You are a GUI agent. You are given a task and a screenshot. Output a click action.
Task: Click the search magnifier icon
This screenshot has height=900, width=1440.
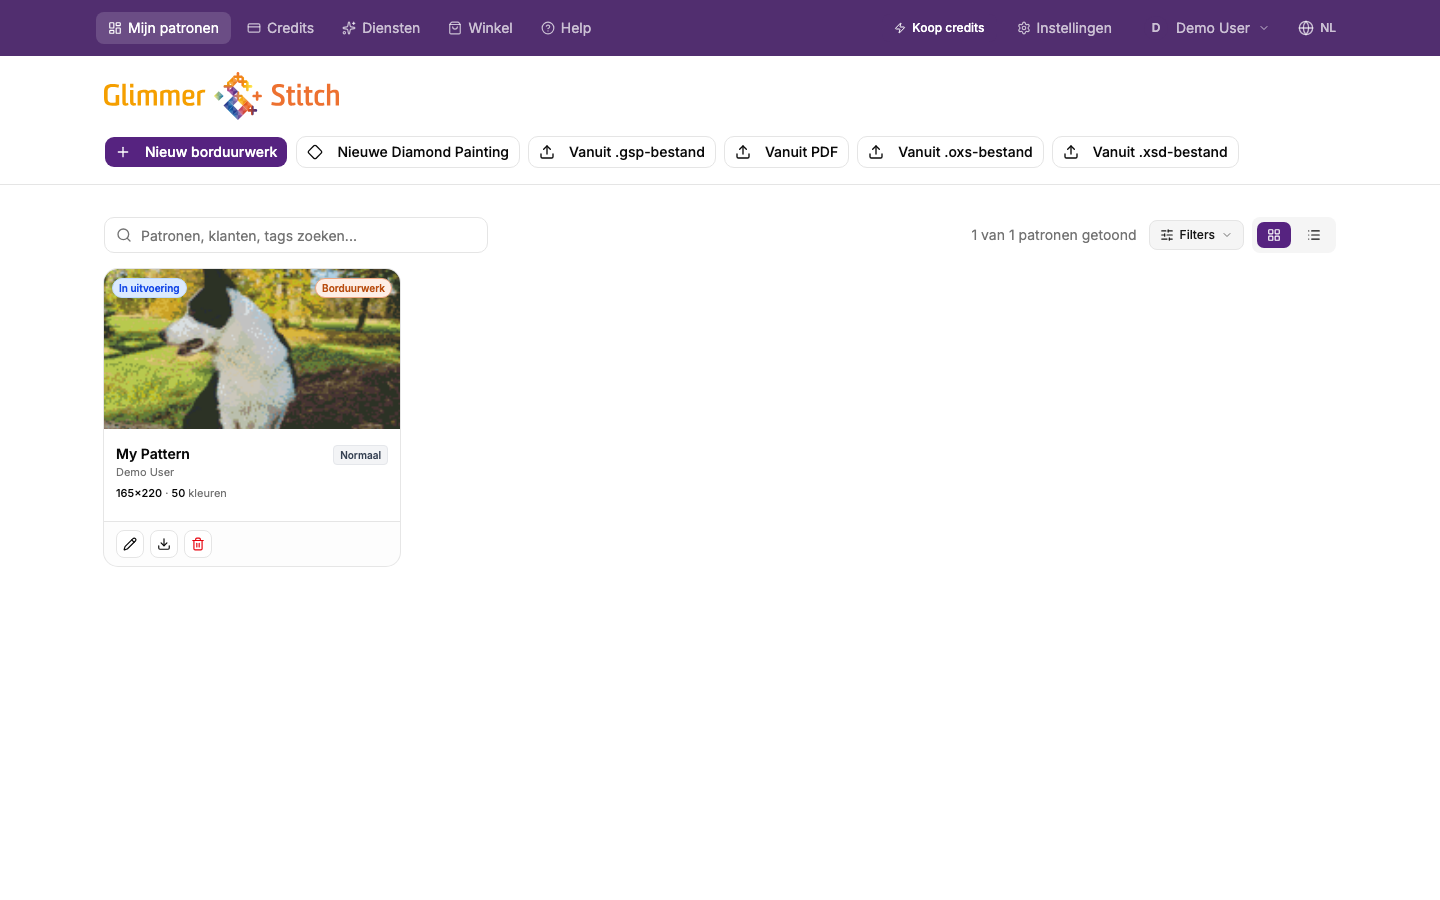pos(124,235)
